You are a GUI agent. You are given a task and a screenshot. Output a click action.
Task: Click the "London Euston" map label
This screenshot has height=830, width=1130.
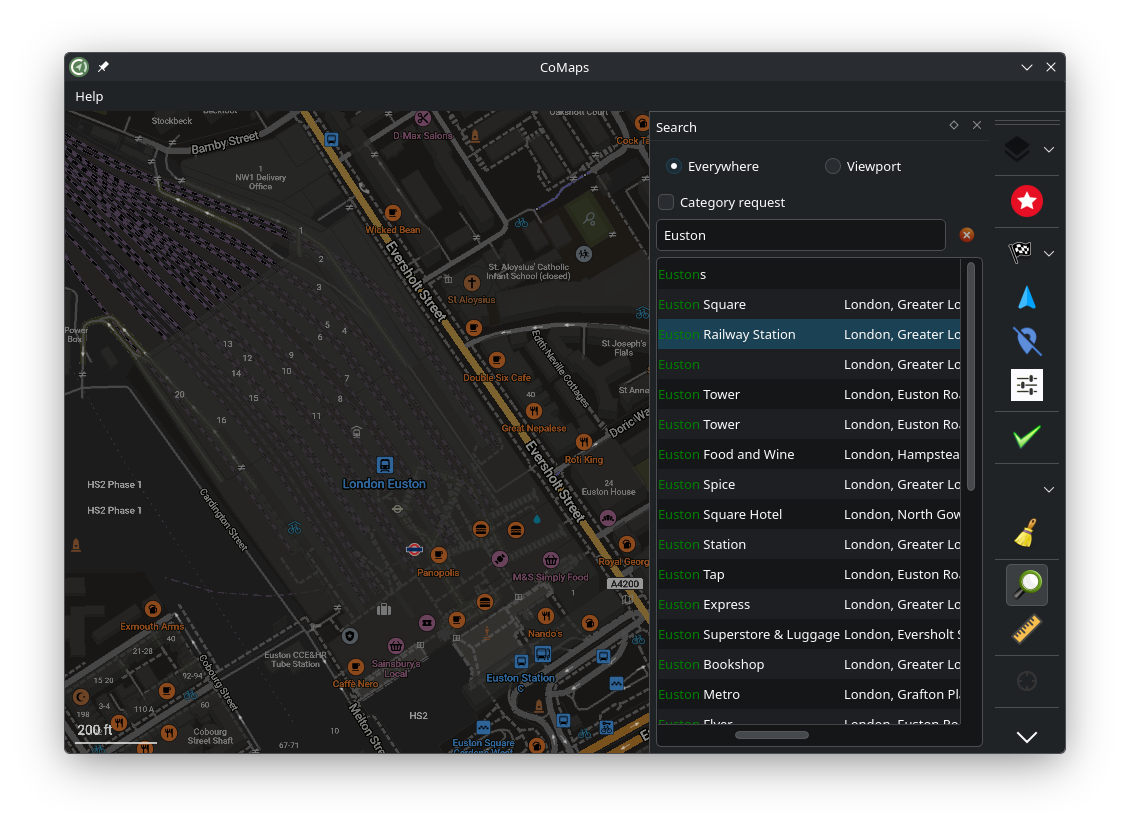384,484
